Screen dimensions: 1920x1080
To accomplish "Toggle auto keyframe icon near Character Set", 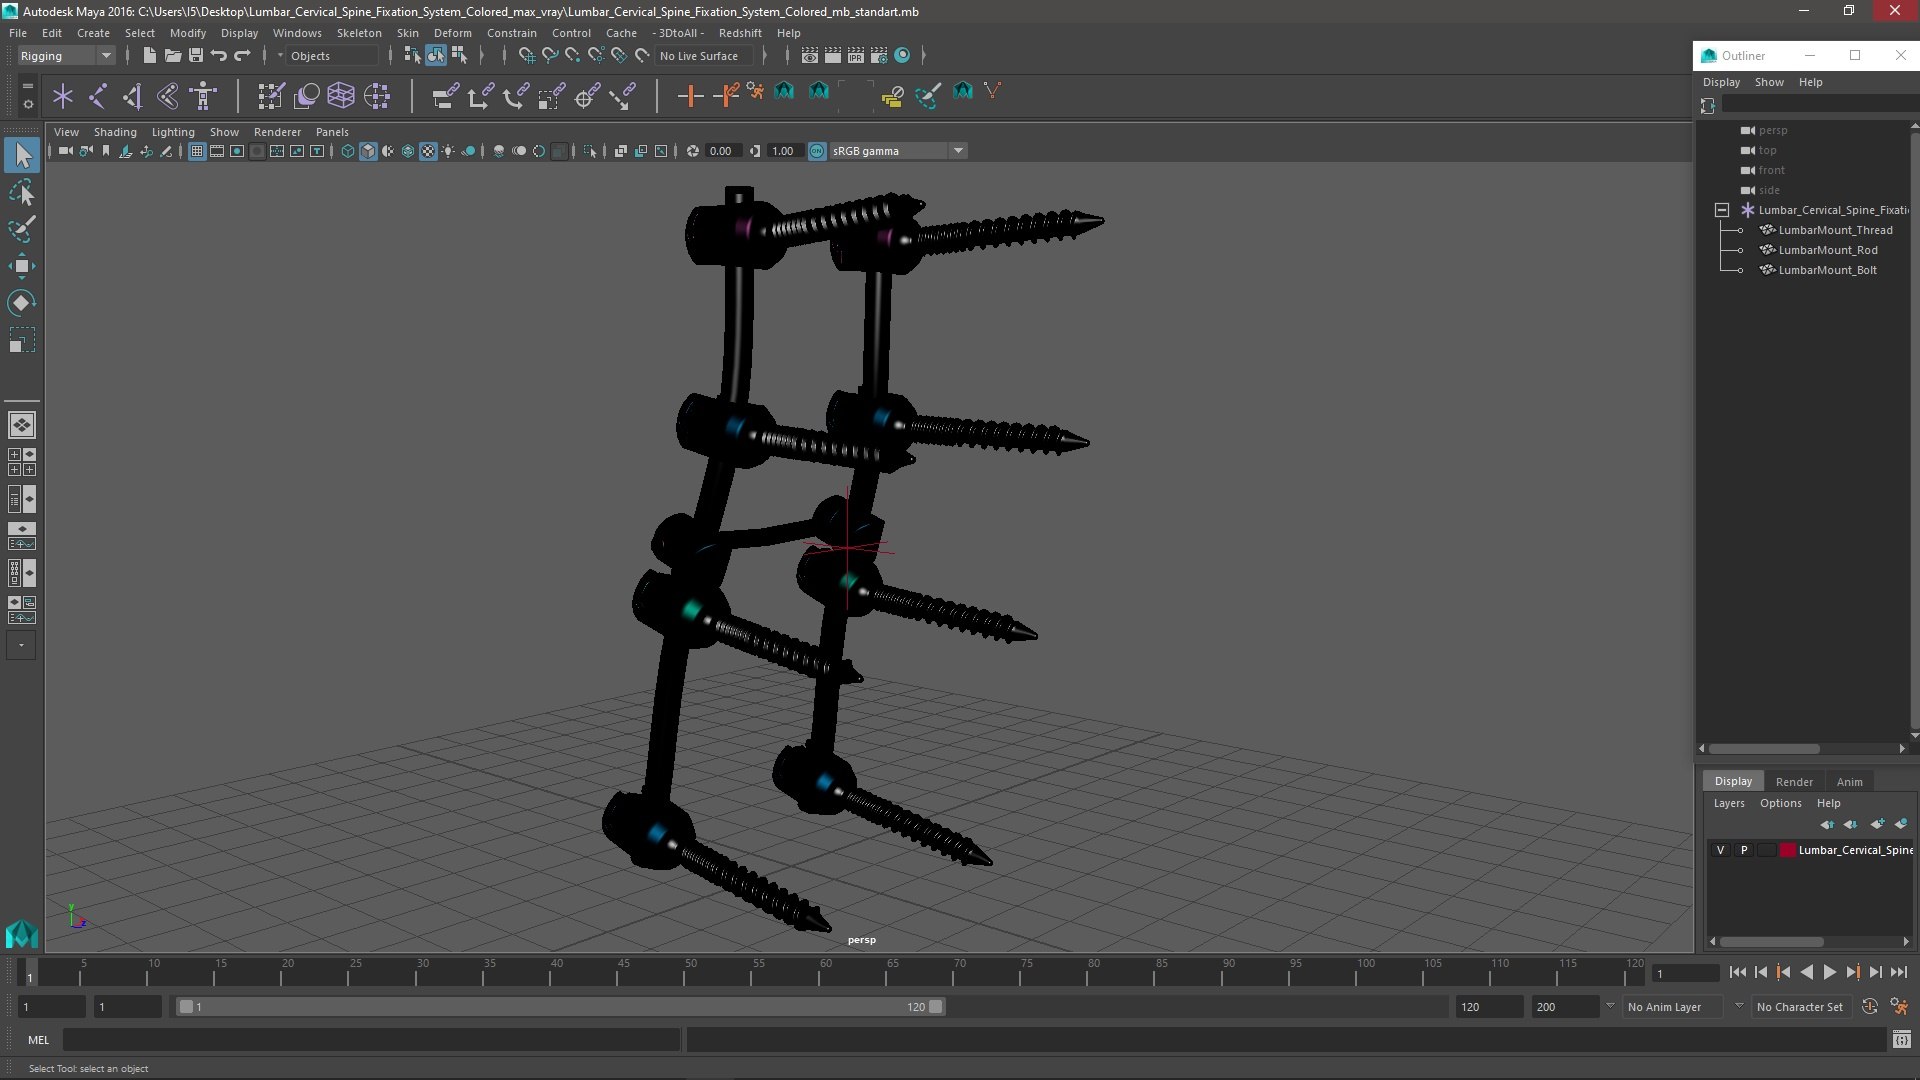I will coord(1870,1007).
